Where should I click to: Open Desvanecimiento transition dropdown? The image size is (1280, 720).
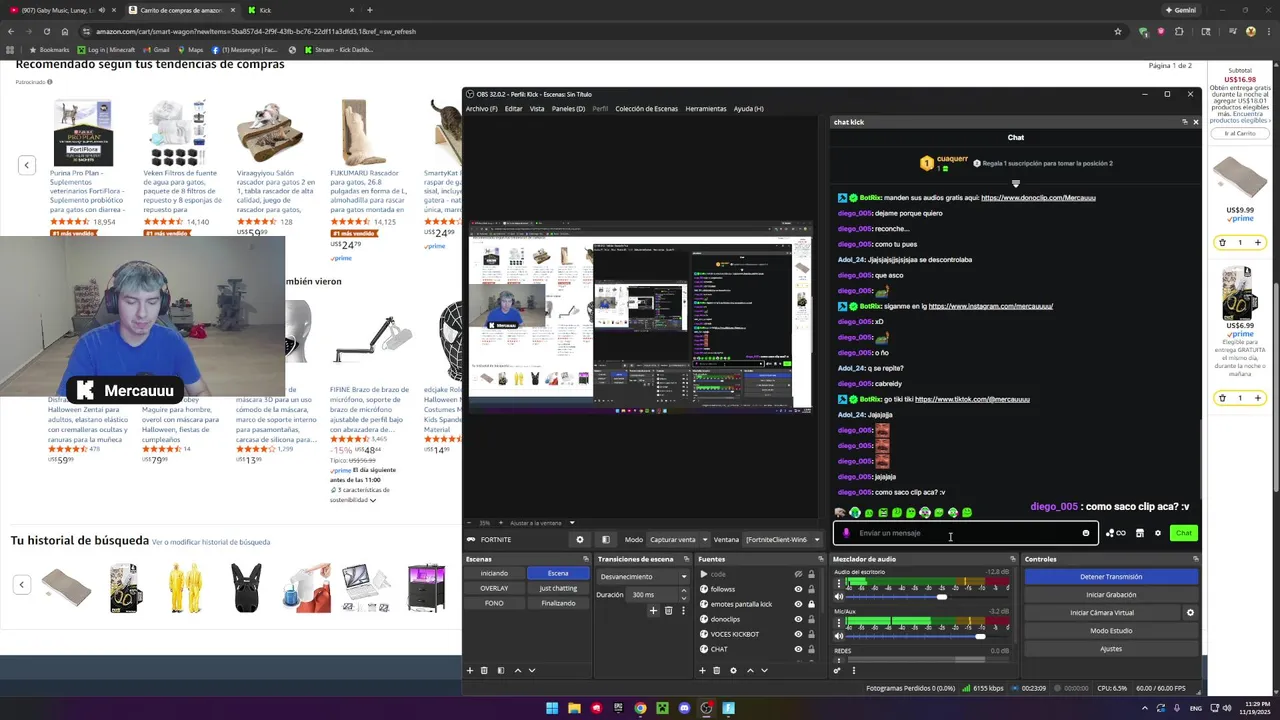coord(644,576)
